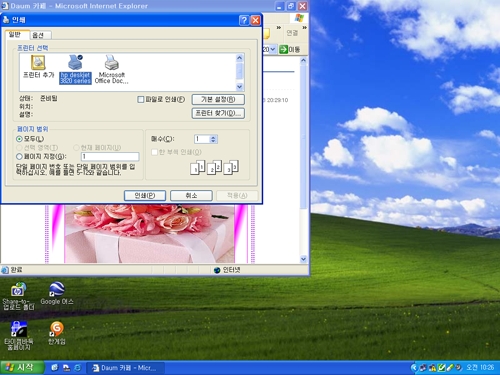The image size is (500, 375).
Task: Click the green checkmark tray icon
Action: point(441,368)
